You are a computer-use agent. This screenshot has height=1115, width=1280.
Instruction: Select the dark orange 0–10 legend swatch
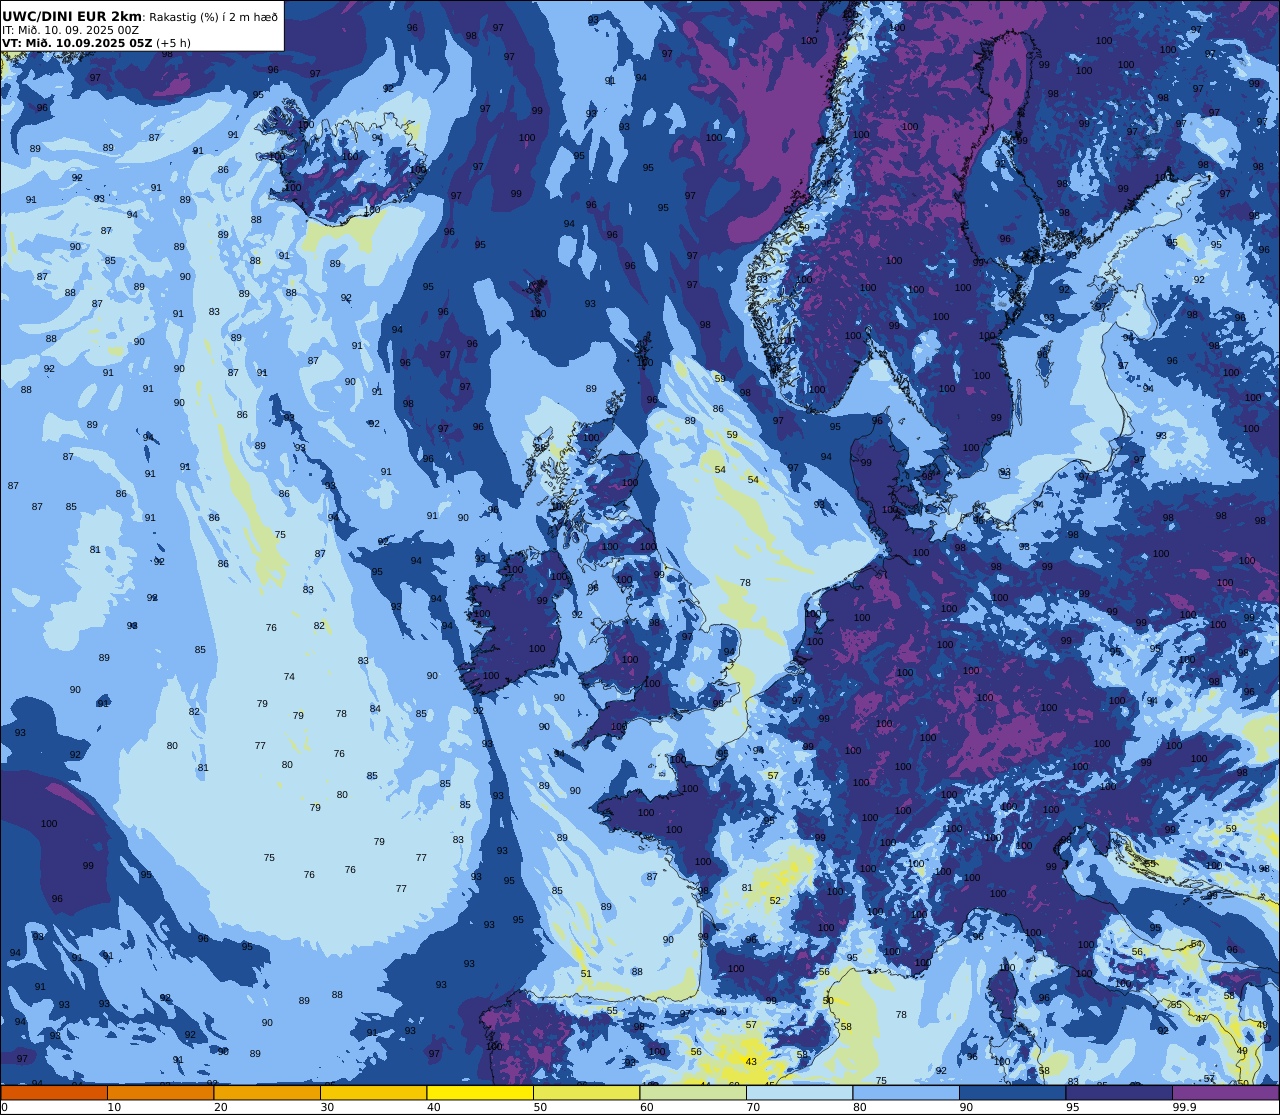[x=54, y=1092]
